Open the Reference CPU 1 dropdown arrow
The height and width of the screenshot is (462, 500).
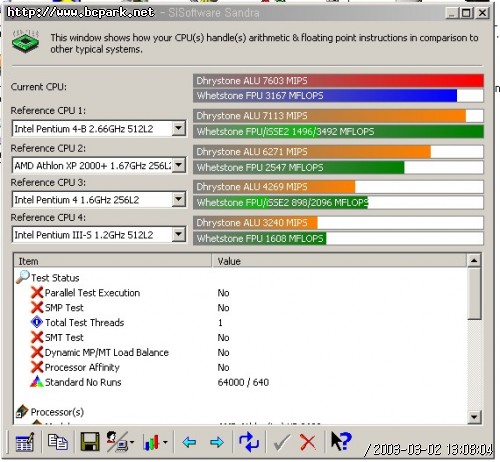click(x=179, y=128)
